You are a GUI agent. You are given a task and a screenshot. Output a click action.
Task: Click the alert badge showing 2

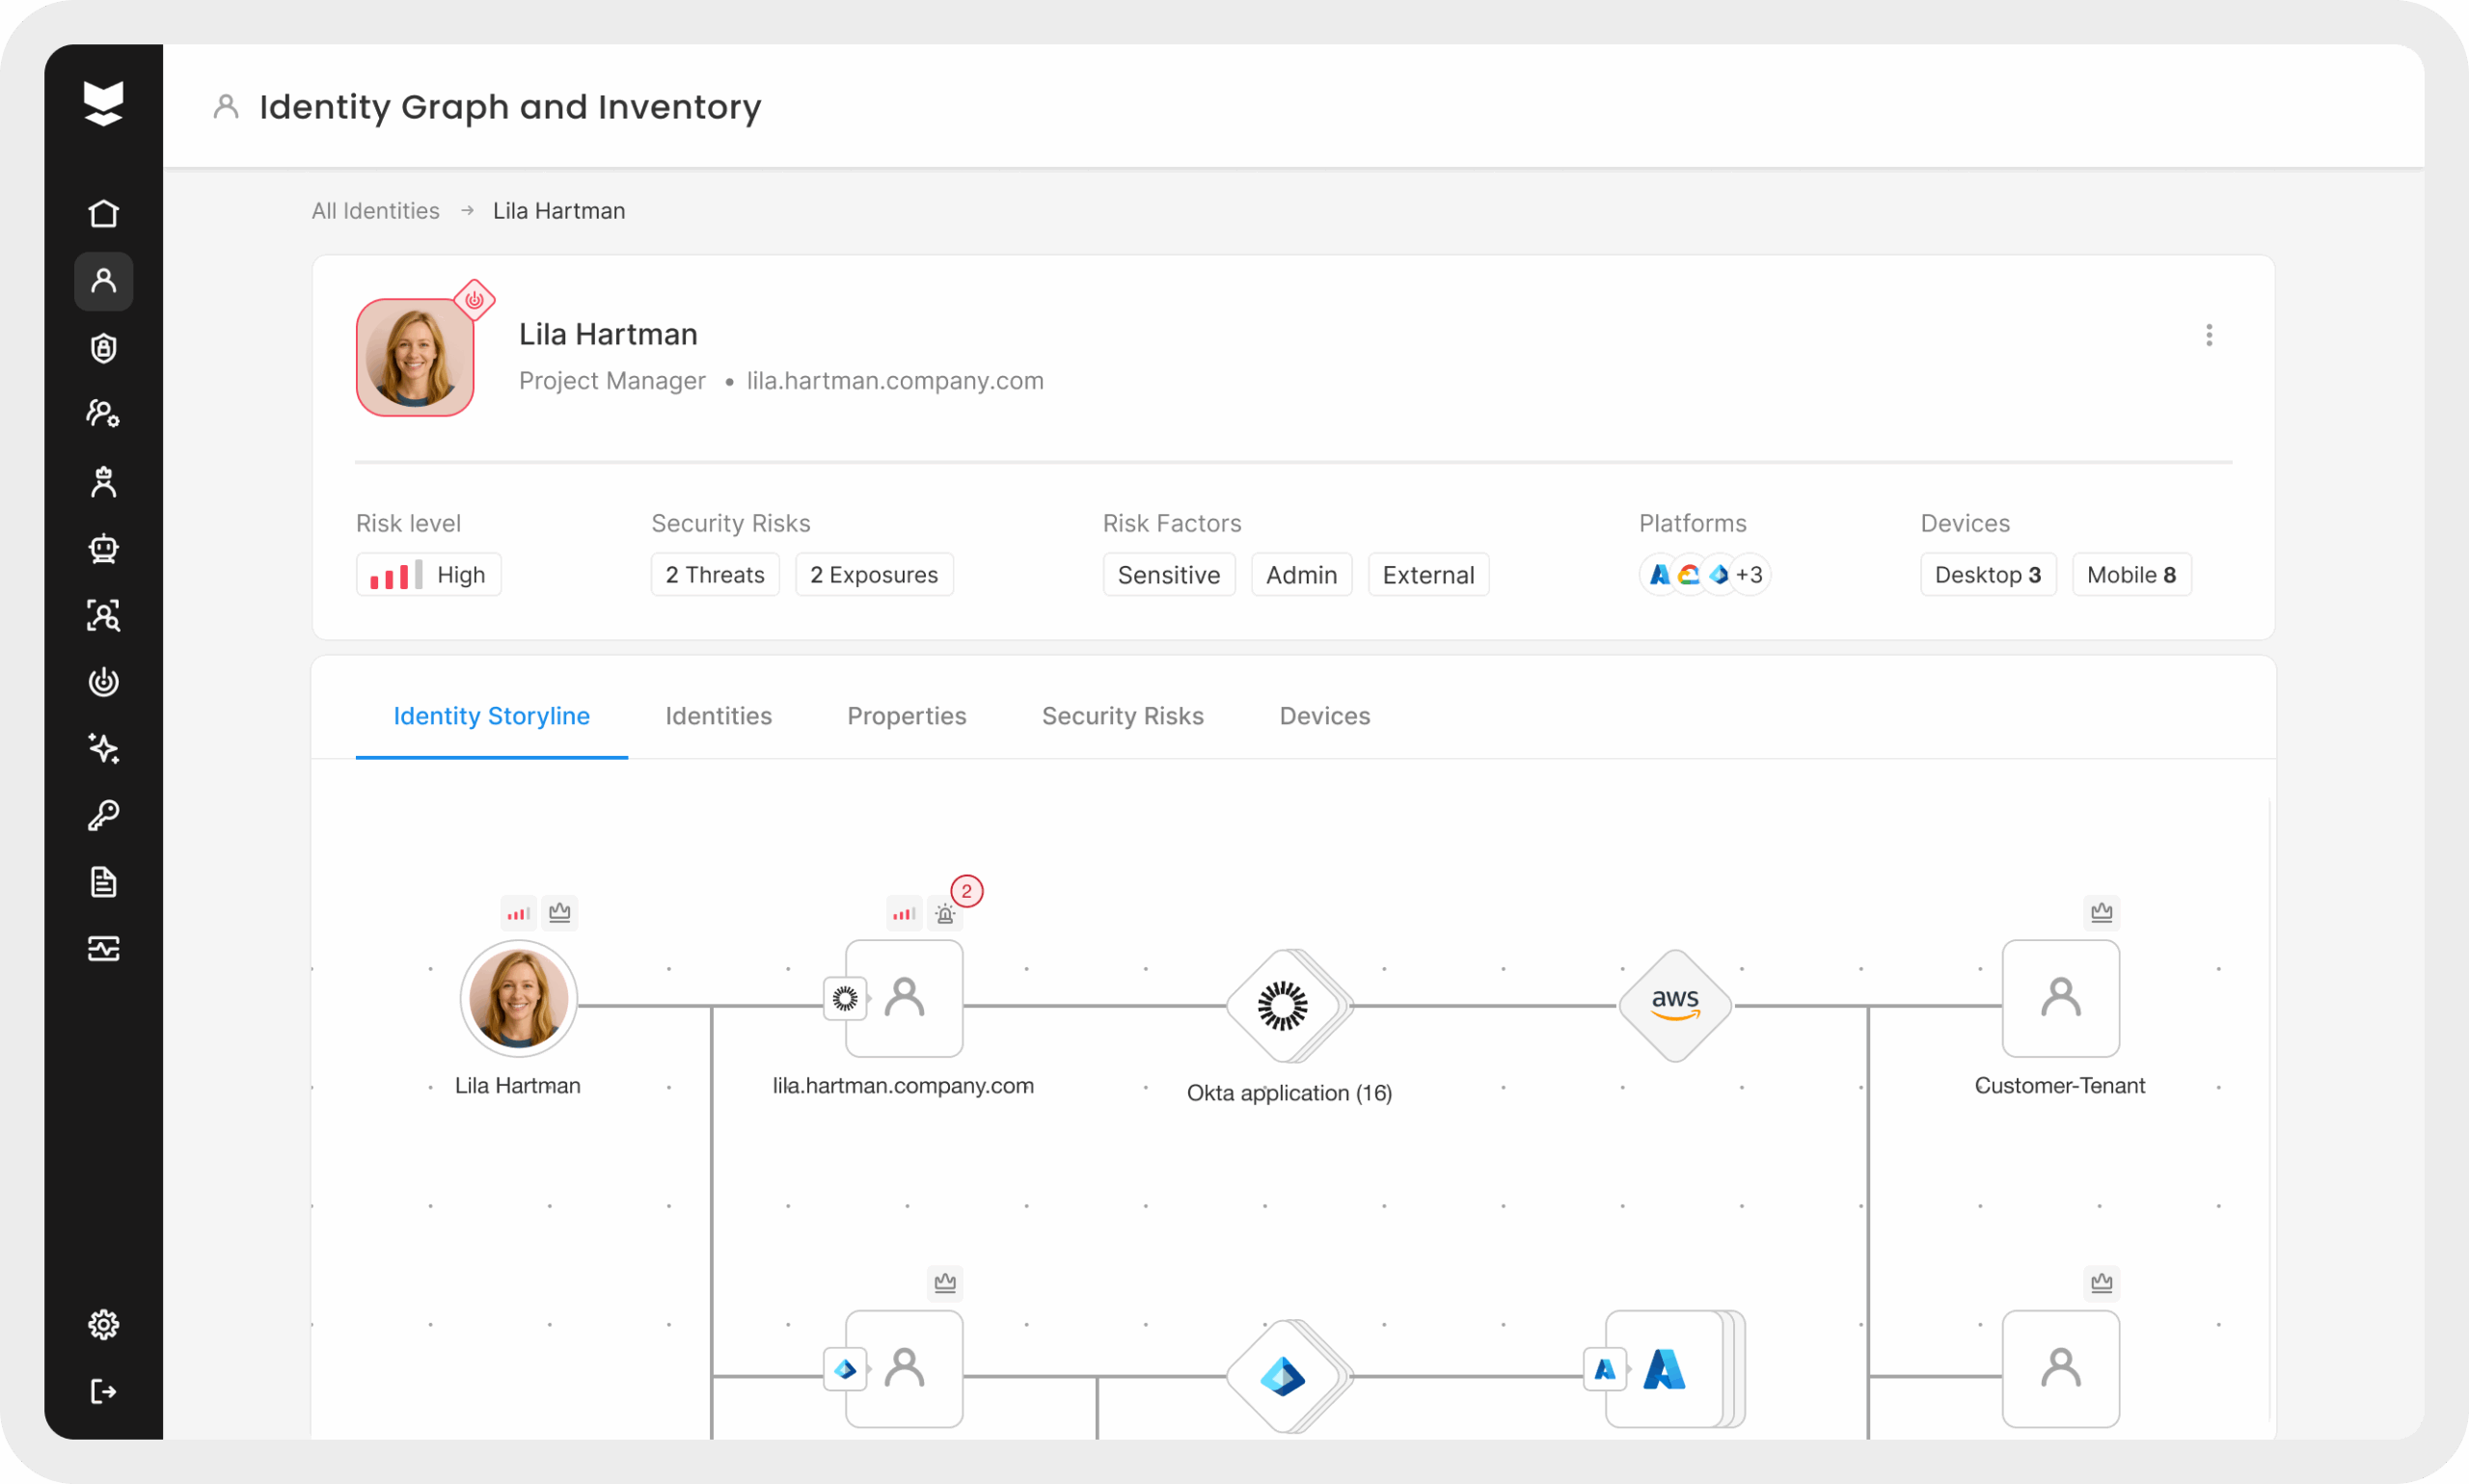tap(965, 891)
